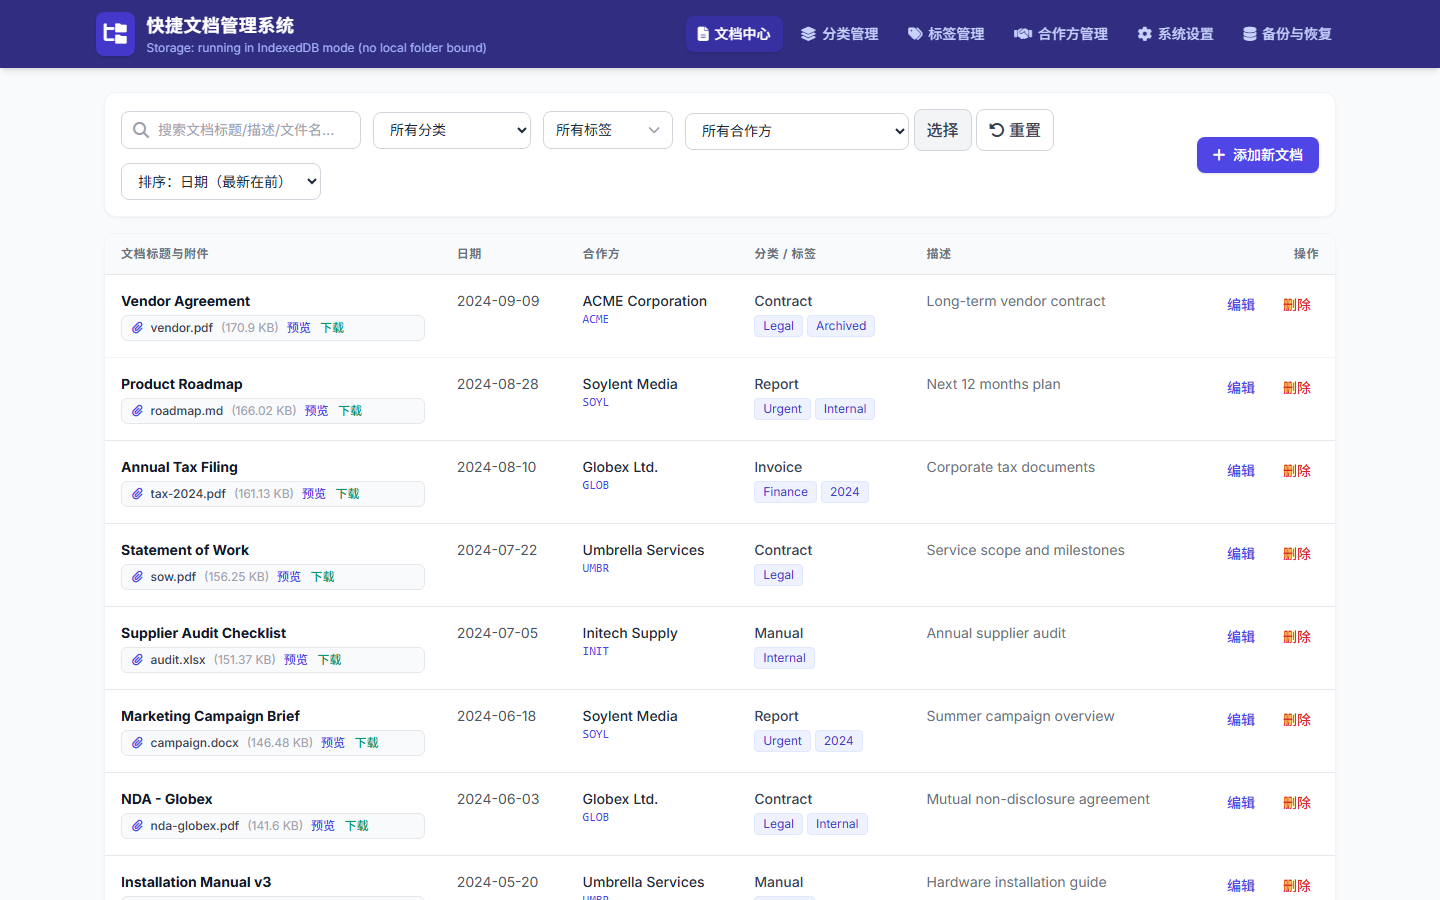Expand the 所有标签 tag dropdown
This screenshot has width=1440, height=900.
608,130
